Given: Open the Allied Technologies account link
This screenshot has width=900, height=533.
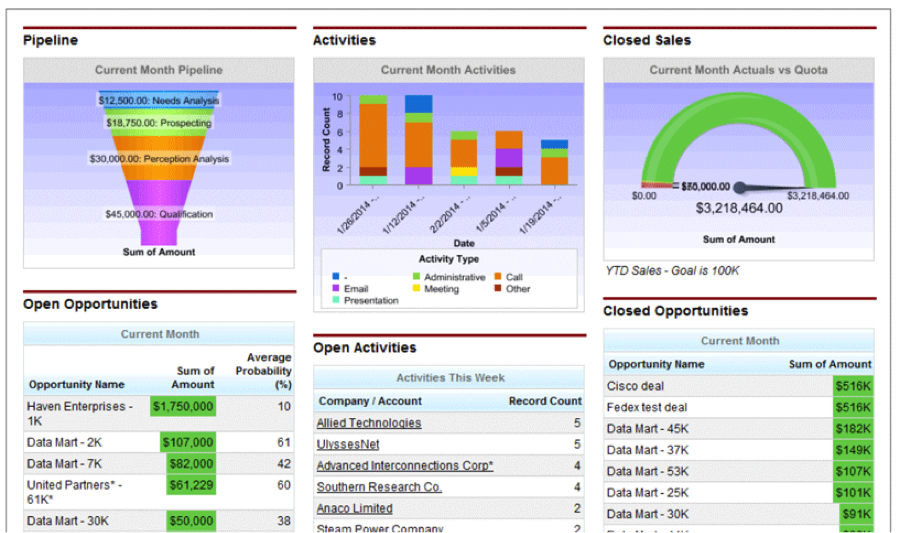Looking at the screenshot, I should click(x=368, y=423).
